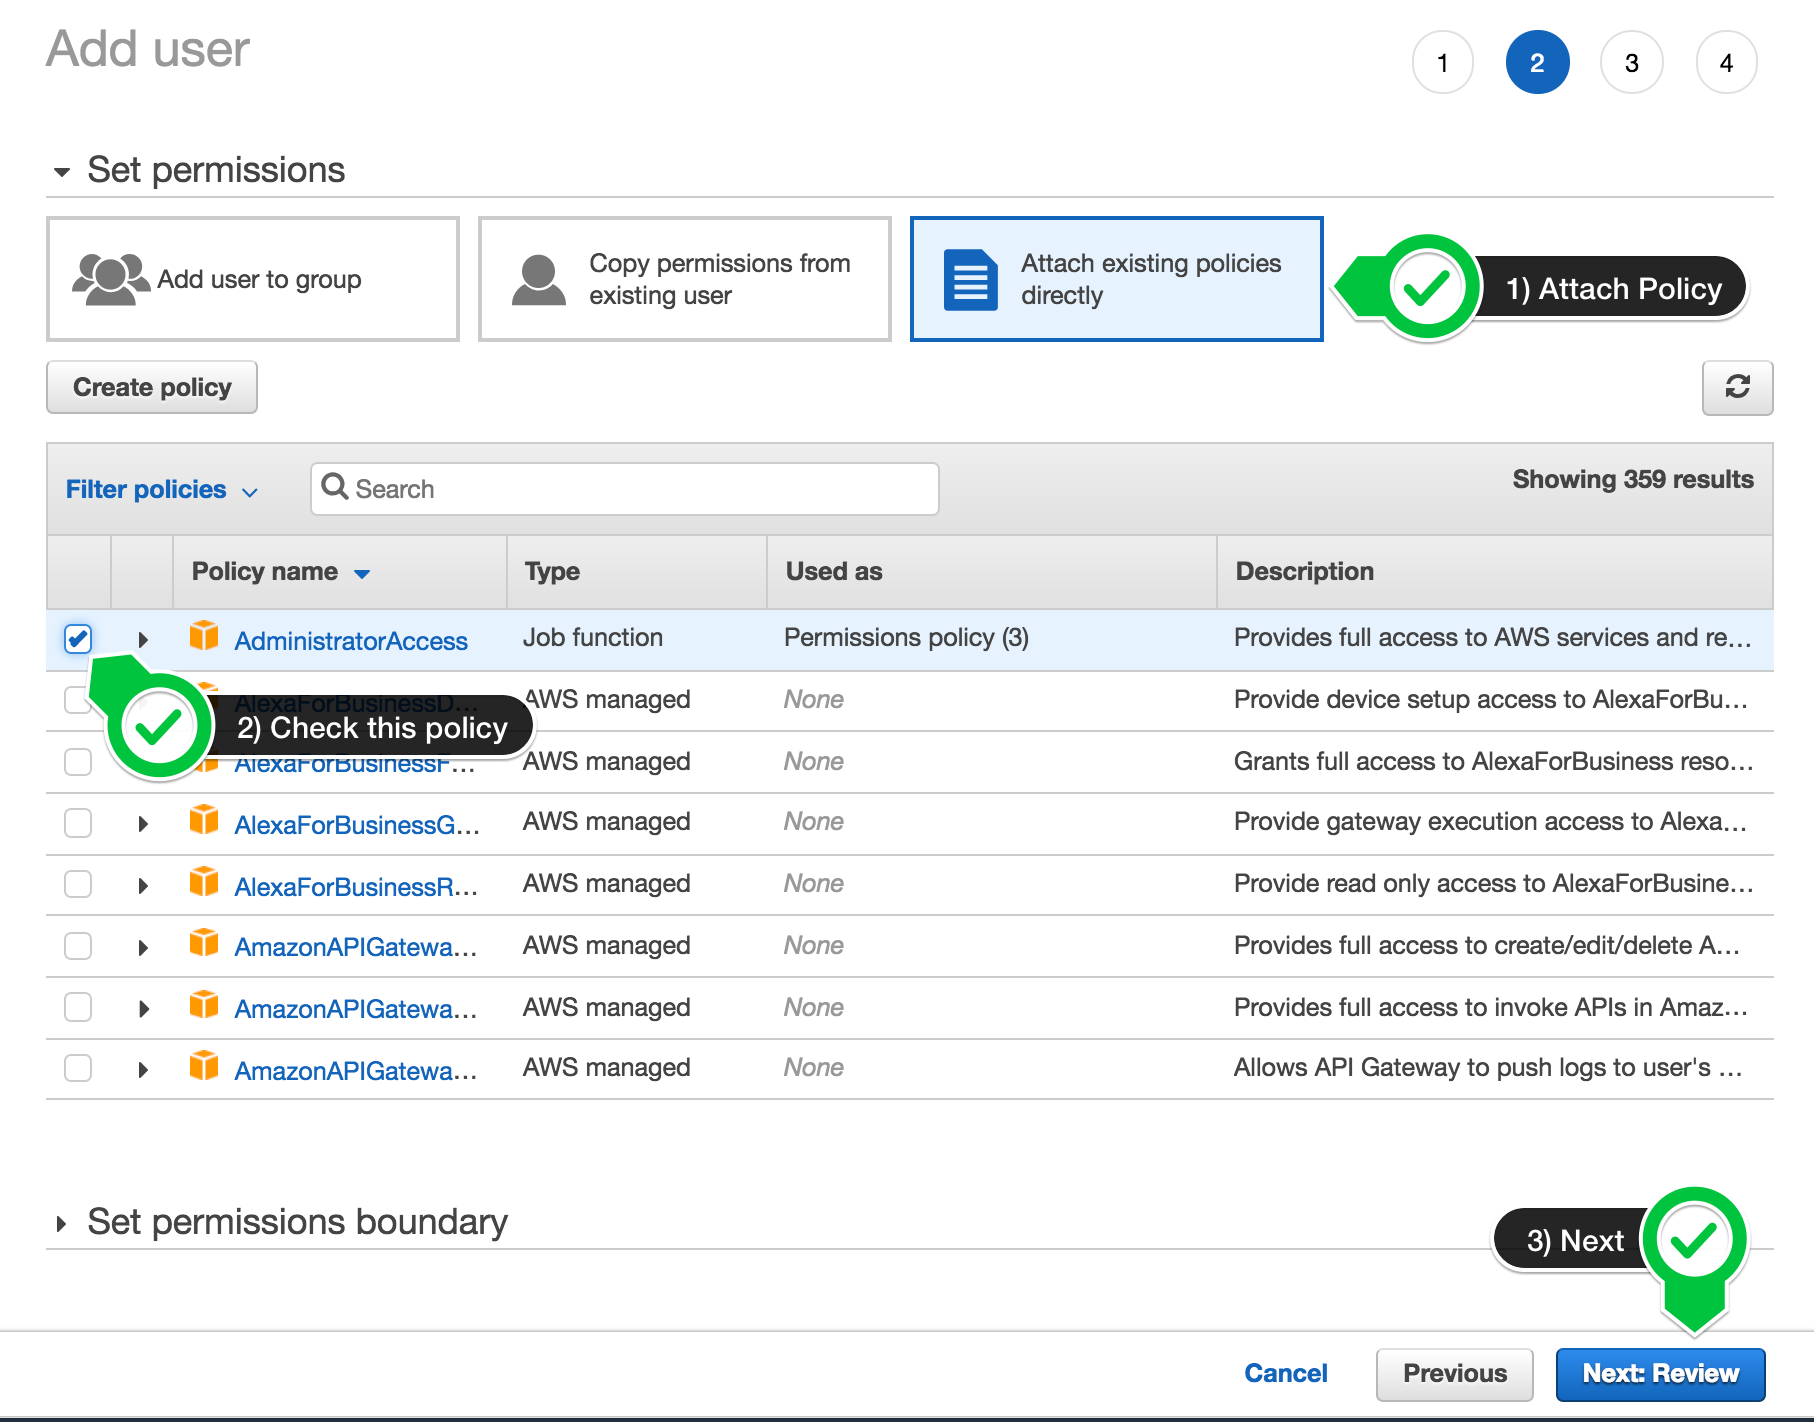The height and width of the screenshot is (1422, 1814).
Task: Click the Next: Review button
Action: click(x=1660, y=1374)
